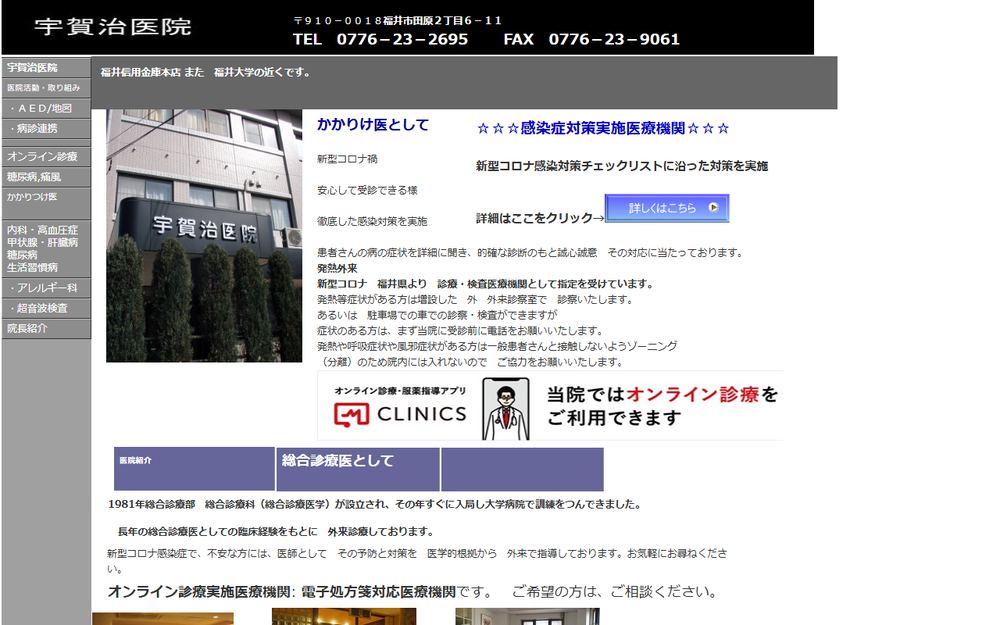Click the empty third purple tab
The width and height of the screenshot is (1000, 625).
pos(522,469)
